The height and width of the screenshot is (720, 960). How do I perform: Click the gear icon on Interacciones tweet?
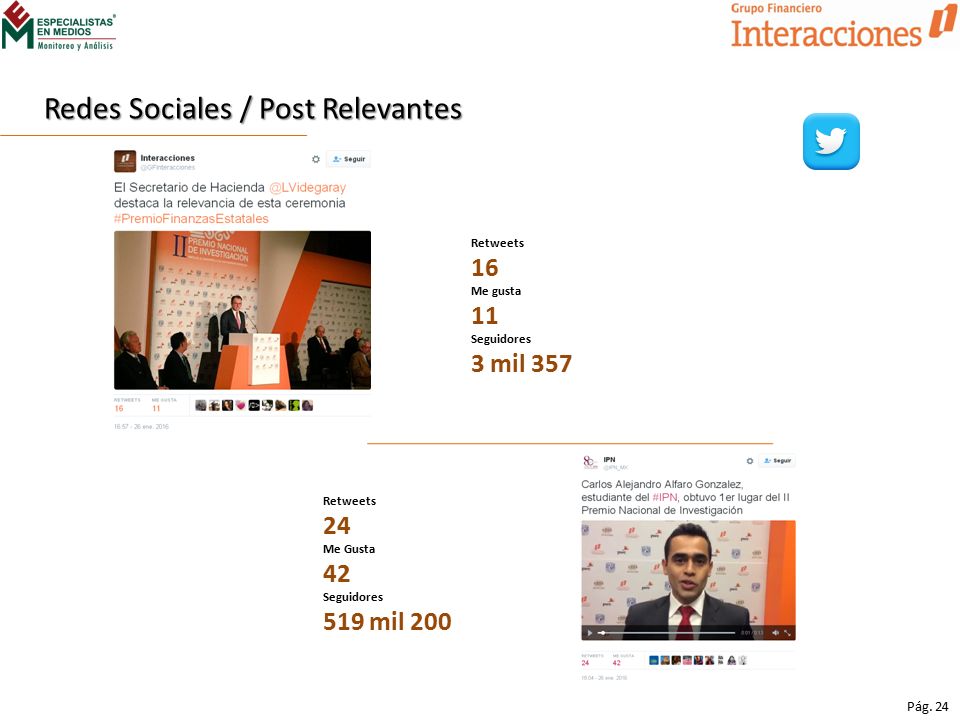click(x=316, y=159)
